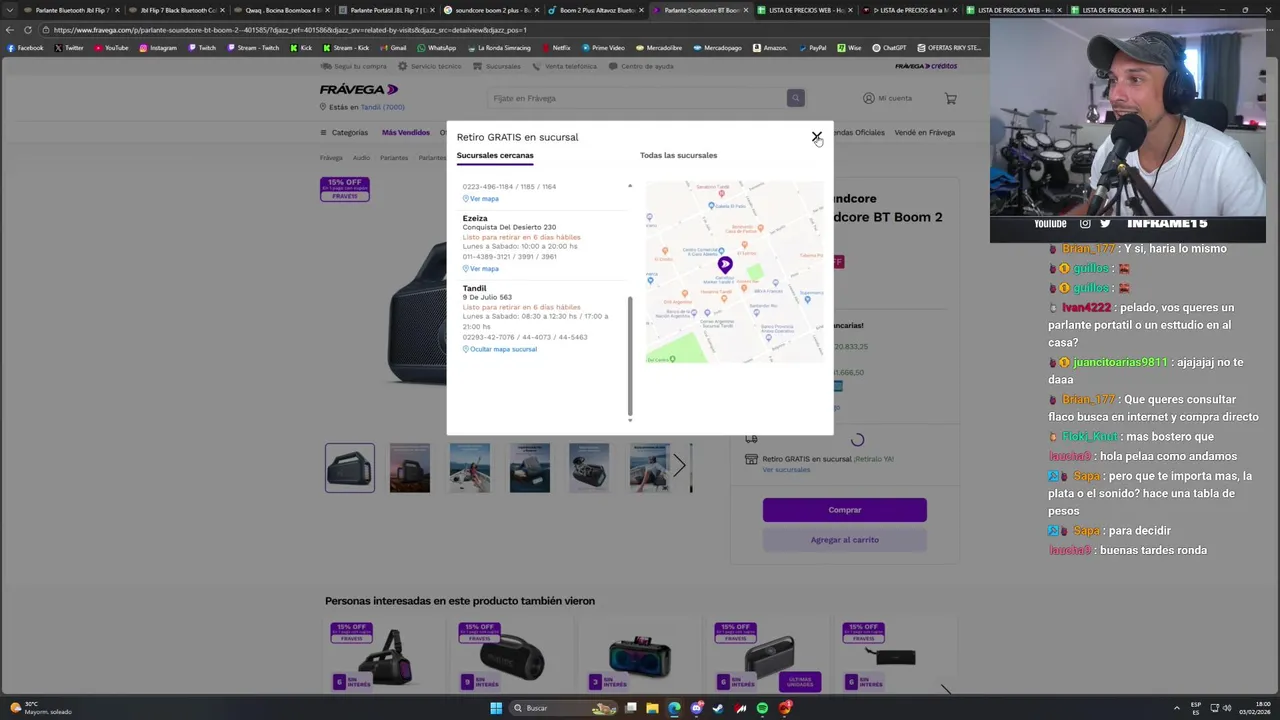Open WhatsApp bookmark
This screenshot has width=1280, height=720.
(x=436, y=47)
